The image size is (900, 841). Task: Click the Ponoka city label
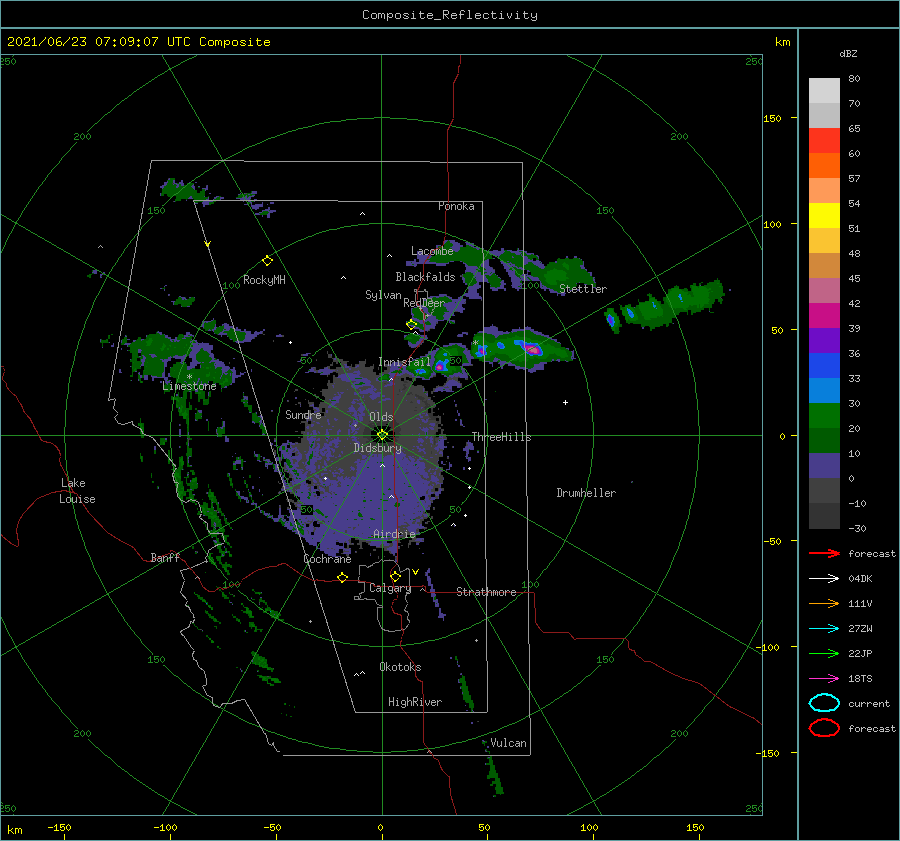(456, 206)
